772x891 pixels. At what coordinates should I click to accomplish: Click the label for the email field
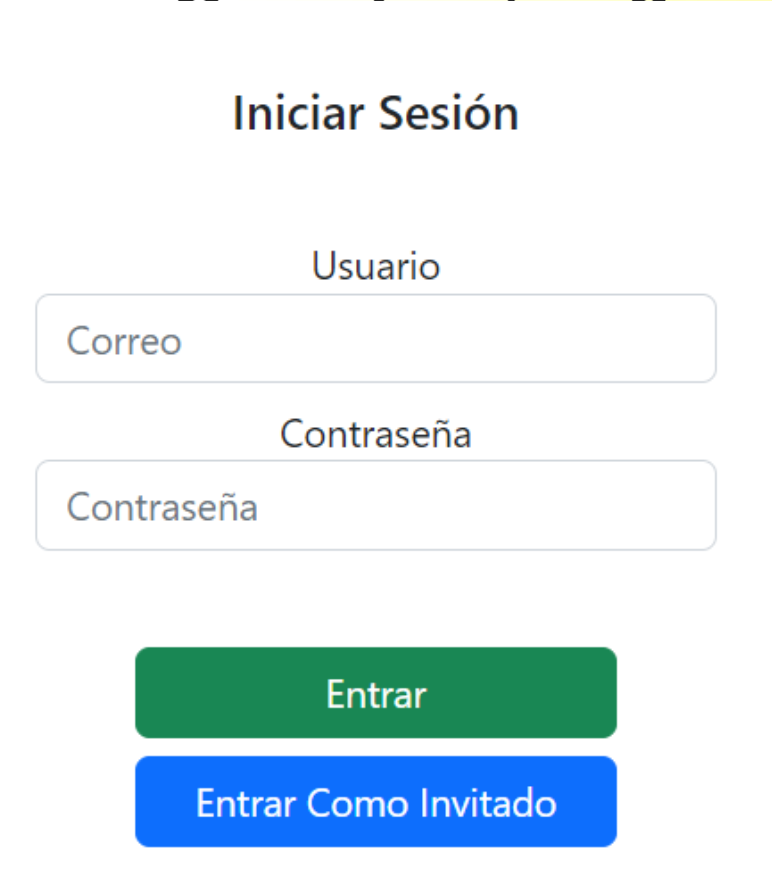376,266
